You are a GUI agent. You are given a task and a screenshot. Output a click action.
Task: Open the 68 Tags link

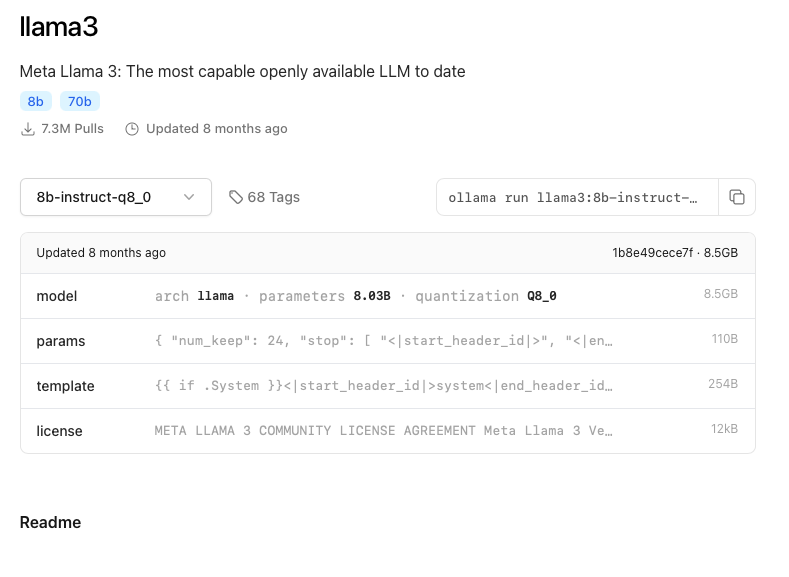coord(264,197)
